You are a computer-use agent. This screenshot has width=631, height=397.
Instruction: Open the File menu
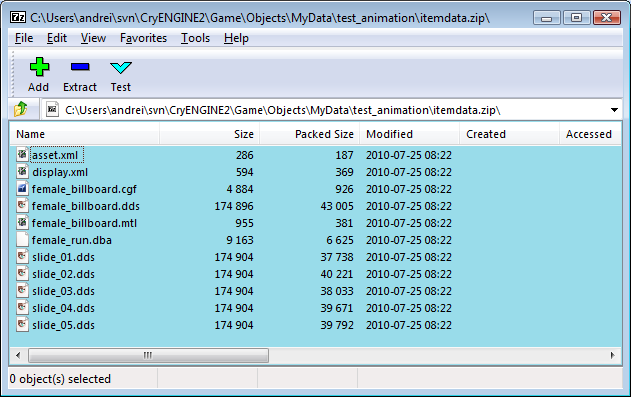click(24, 38)
